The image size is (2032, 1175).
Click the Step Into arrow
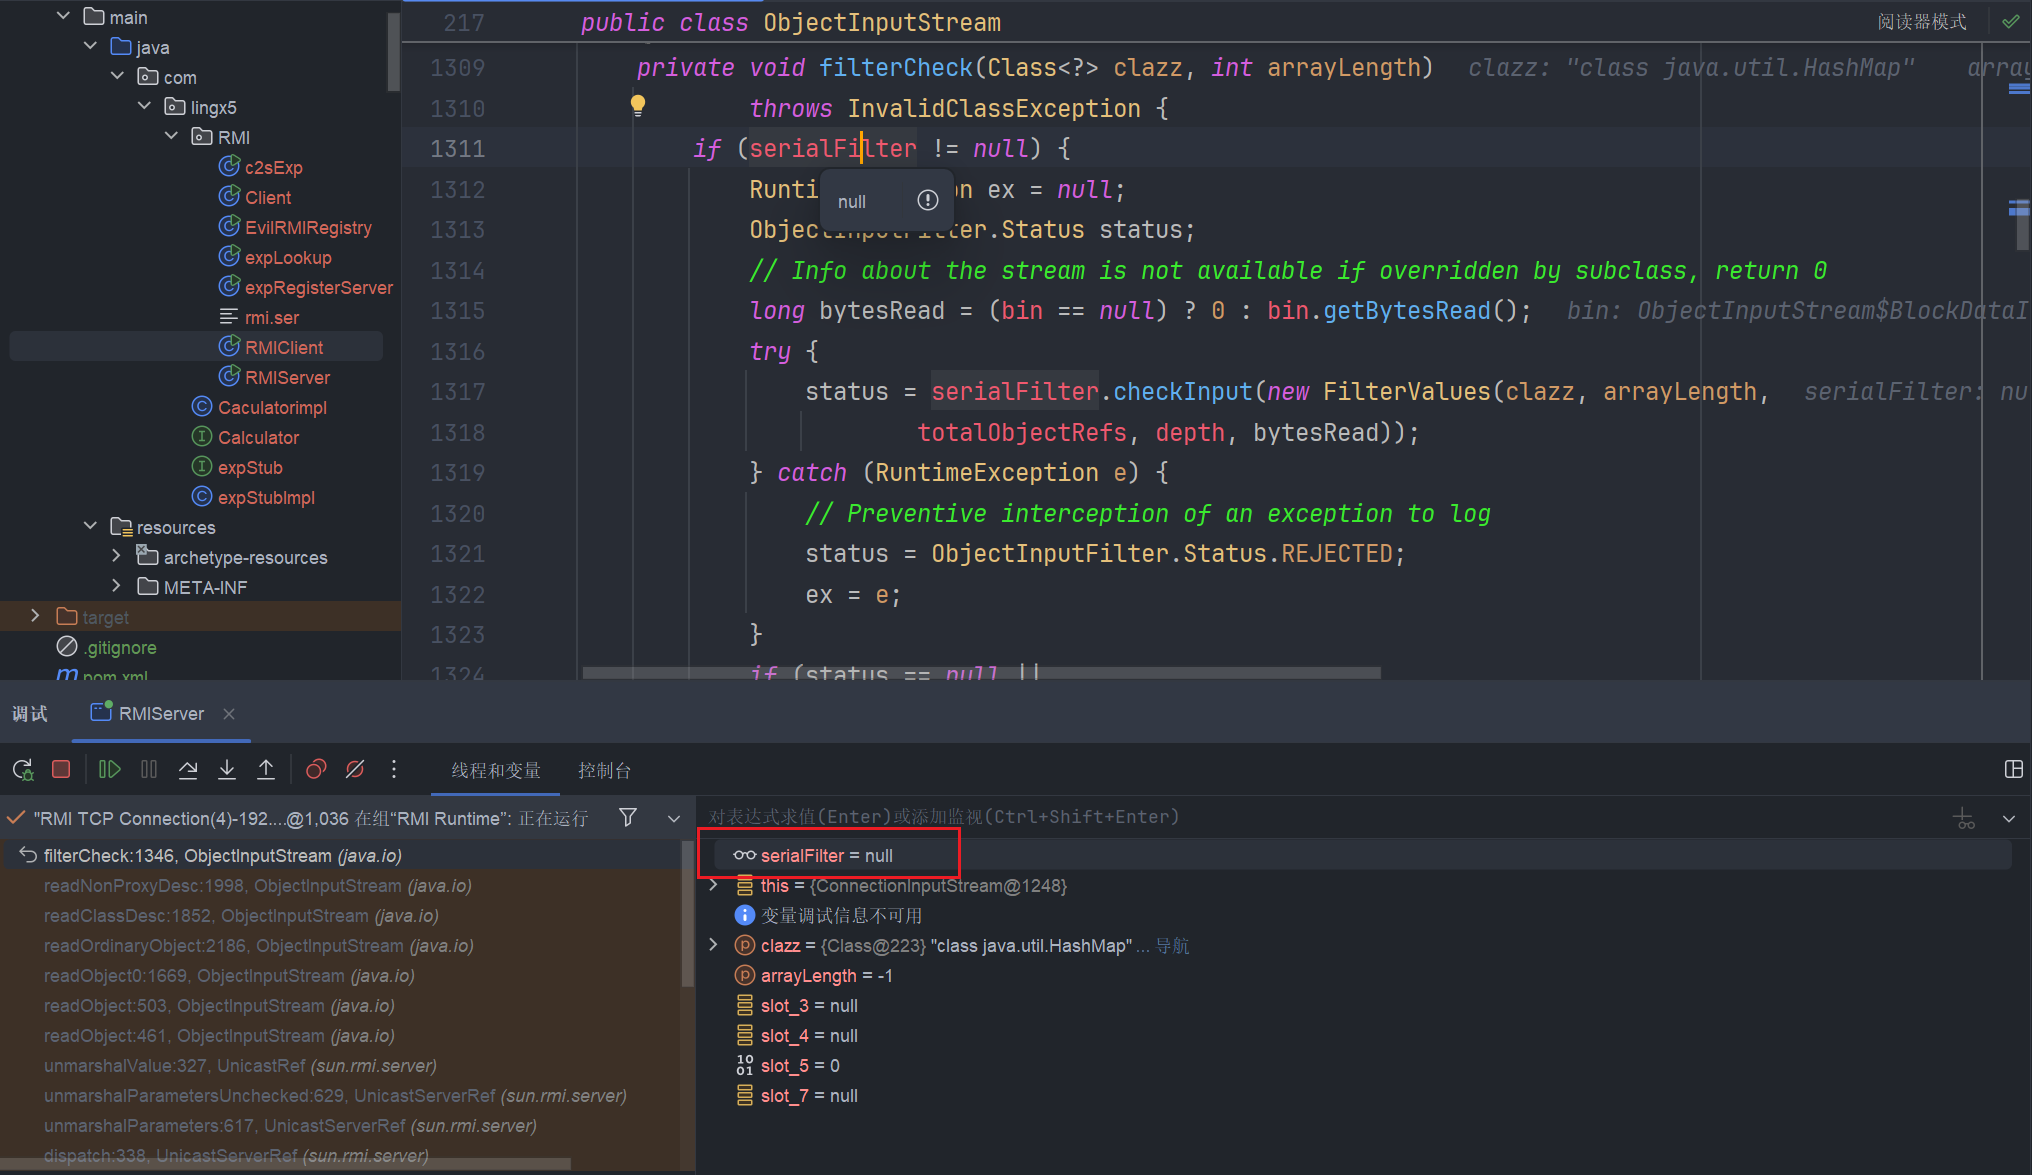coord(227,769)
